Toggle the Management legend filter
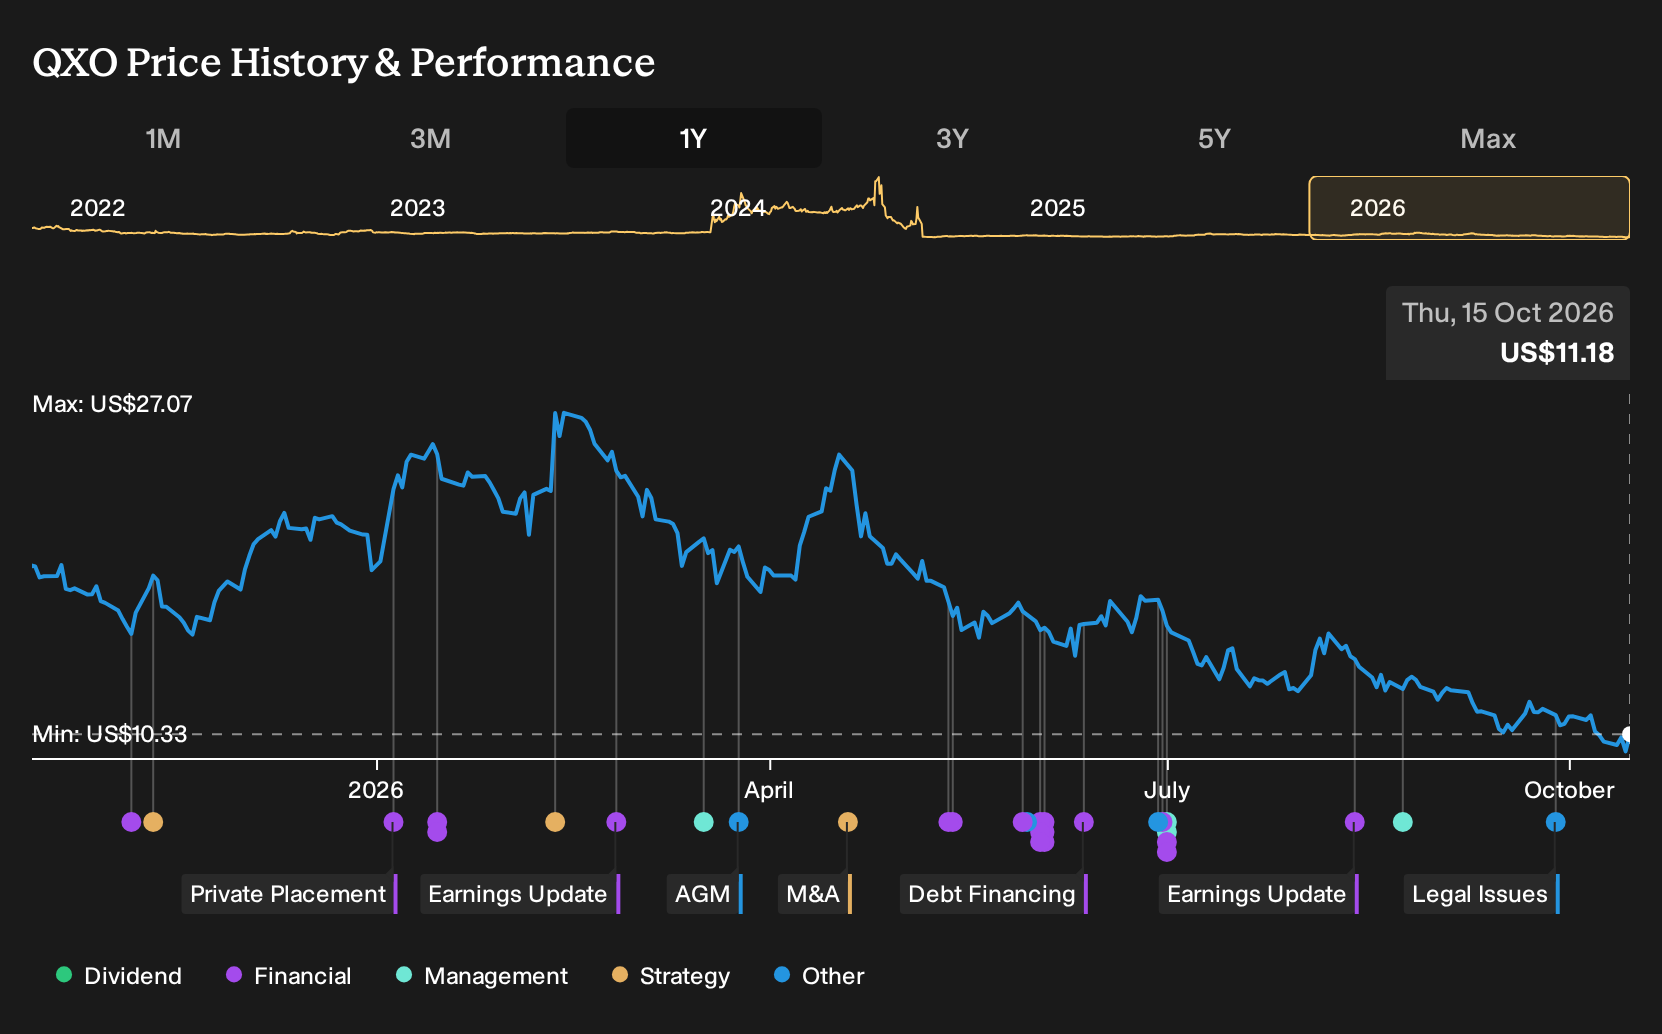The height and width of the screenshot is (1034, 1662). 482,976
